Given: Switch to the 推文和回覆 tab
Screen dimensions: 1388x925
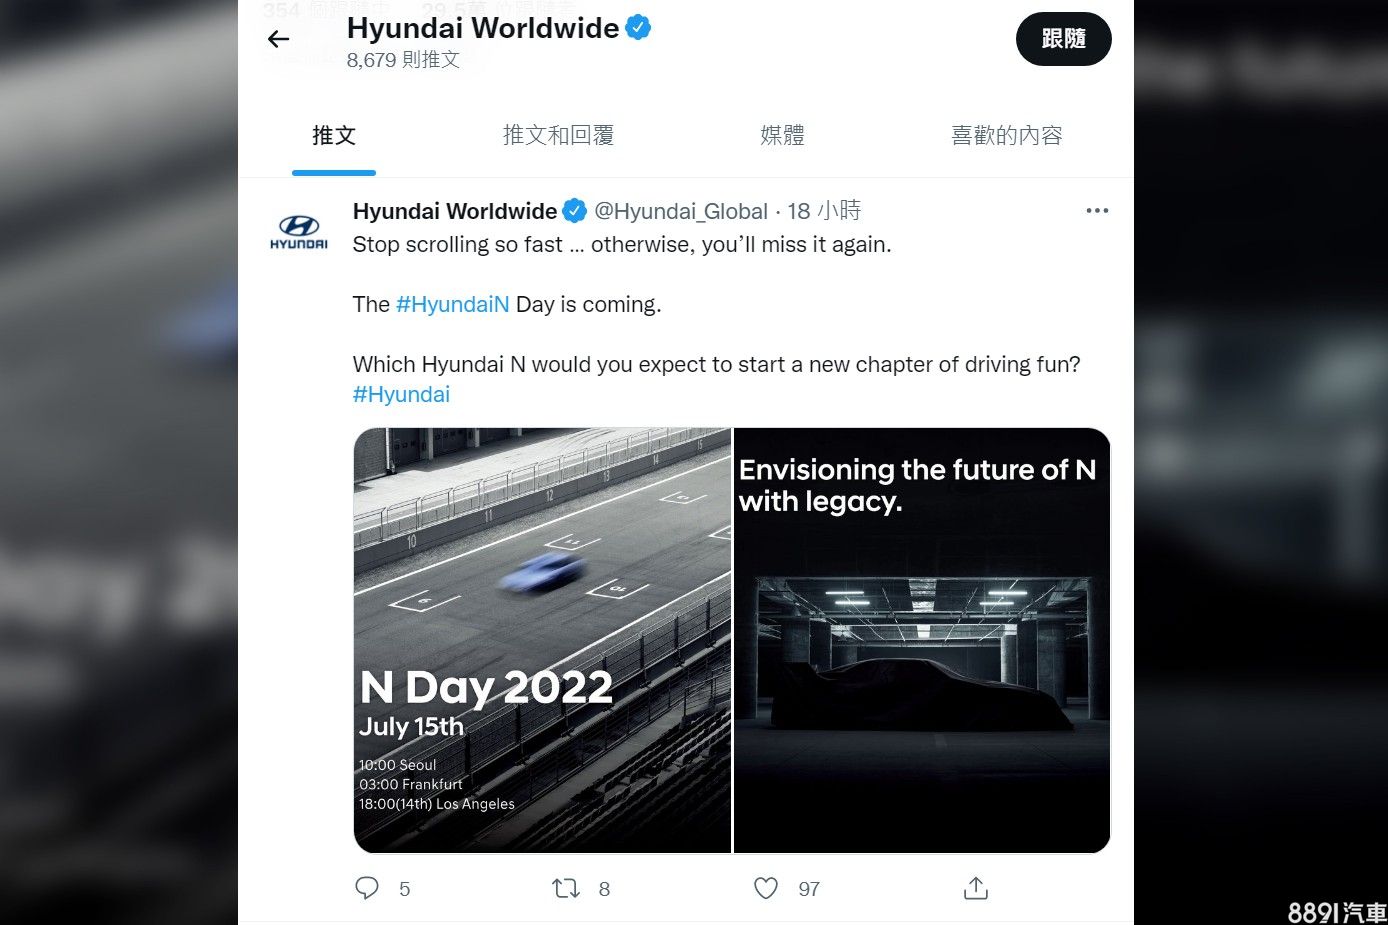Looking at the screenshot, I should click(558, 135).
